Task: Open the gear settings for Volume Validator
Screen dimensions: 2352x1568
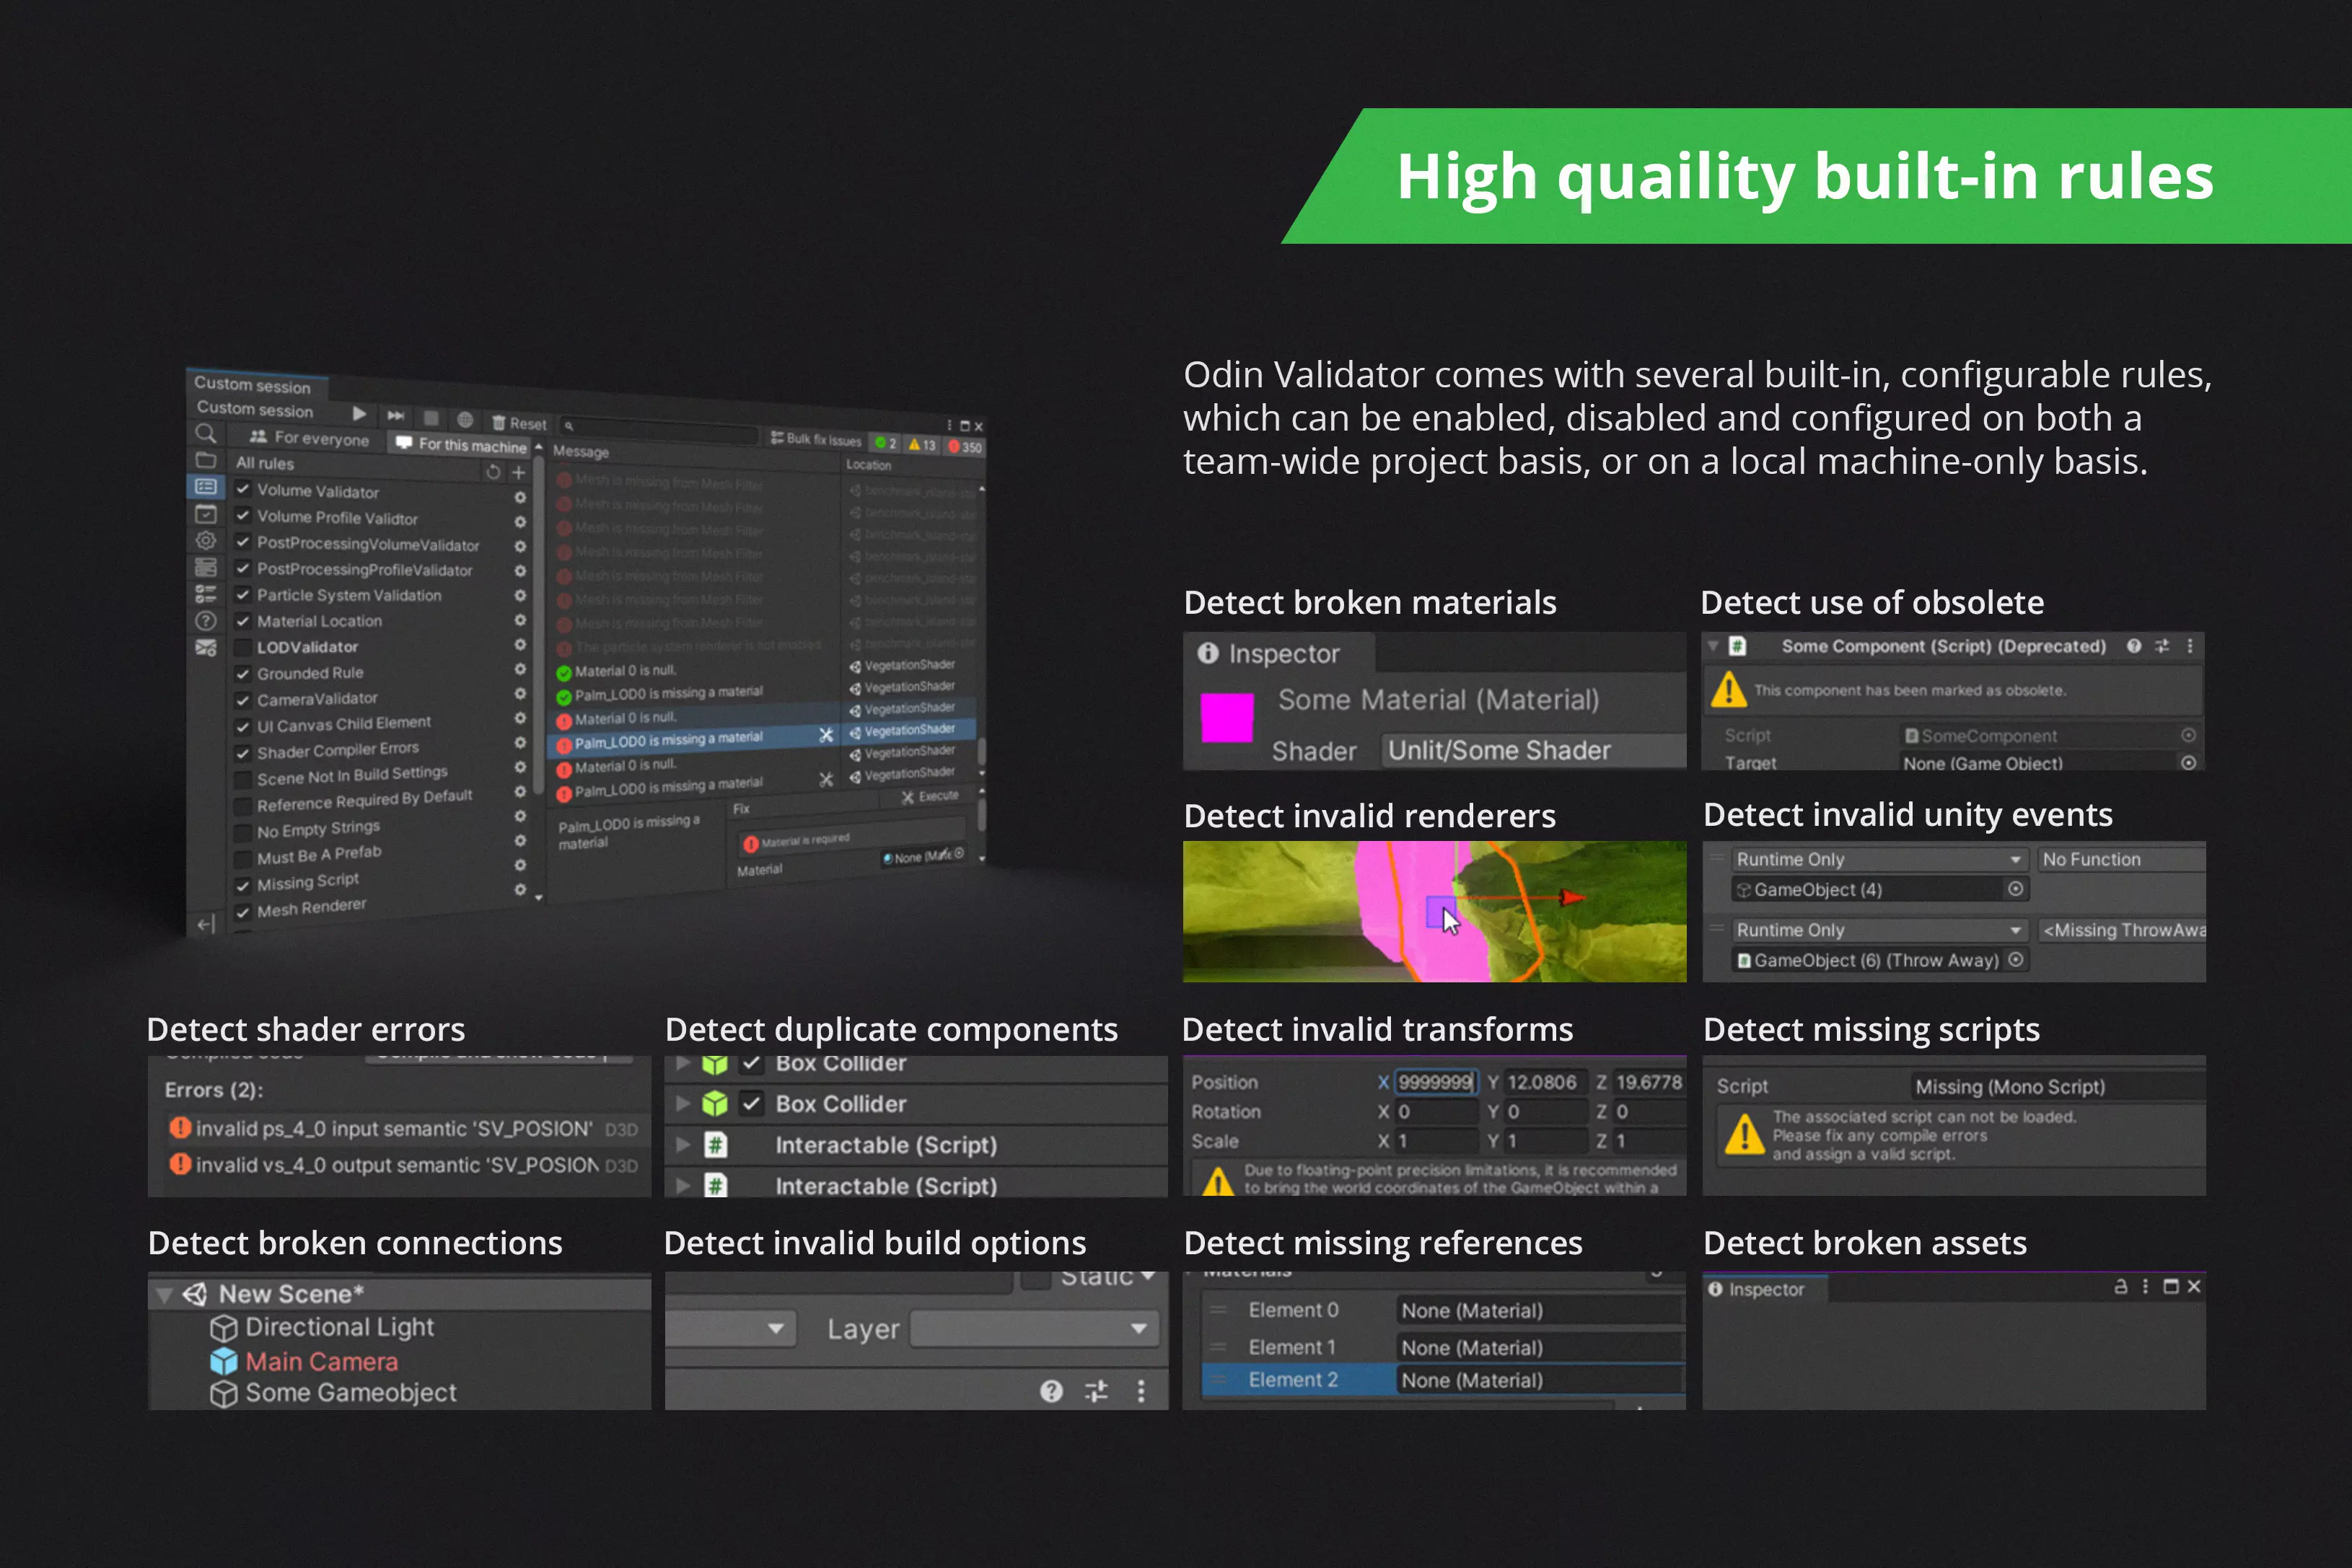Action: [x=520, y=498]
